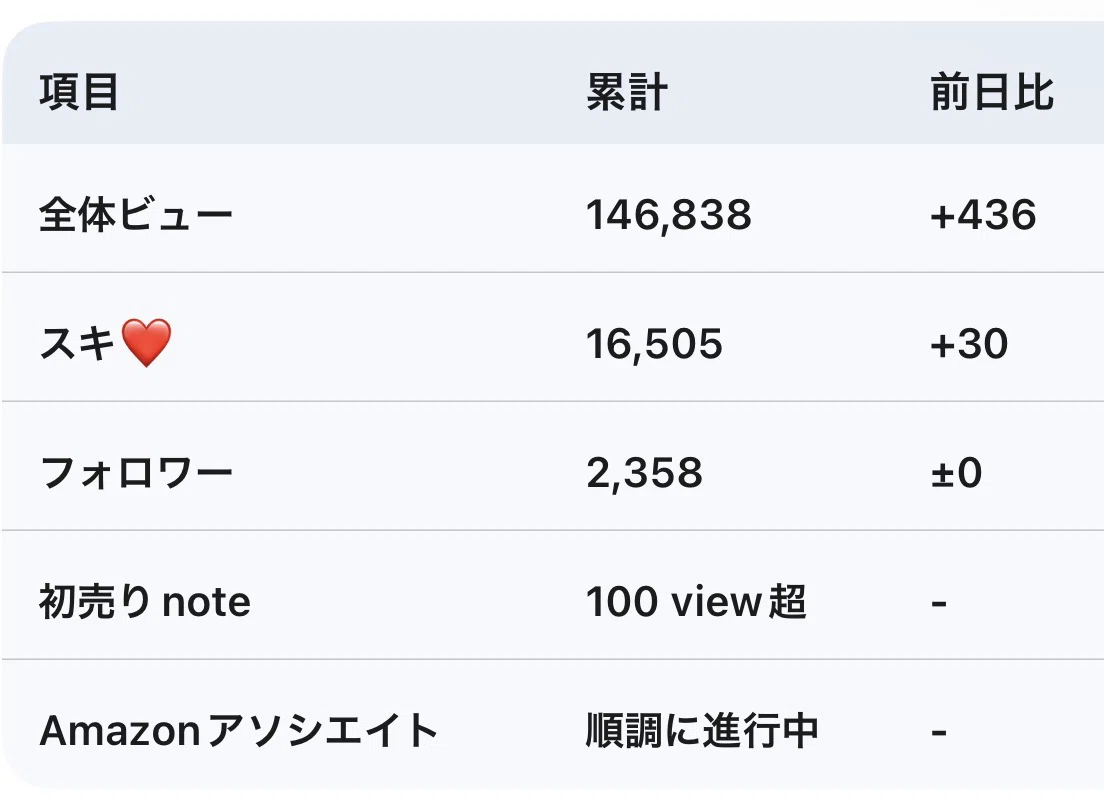This screenshot has width=1104, height=809.
Task: Select the 前日比 column header
Action: (x=992, y=92)
